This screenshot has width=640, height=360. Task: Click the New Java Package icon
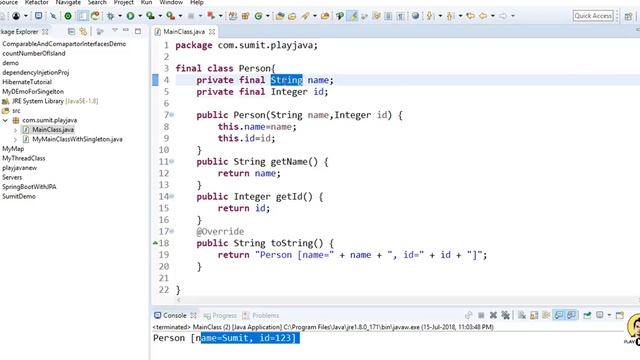[245, 16]
